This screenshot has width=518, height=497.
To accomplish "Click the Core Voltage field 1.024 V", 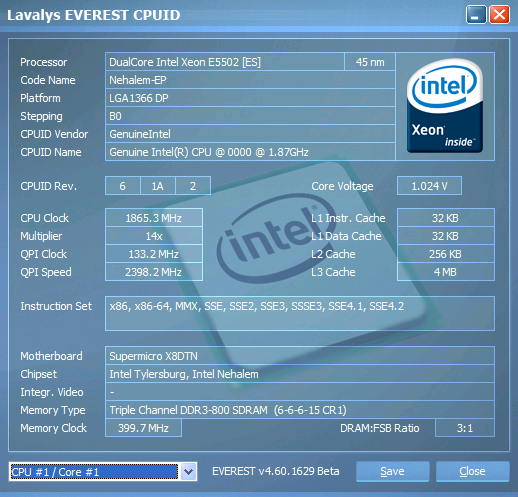I will [429, 186].
